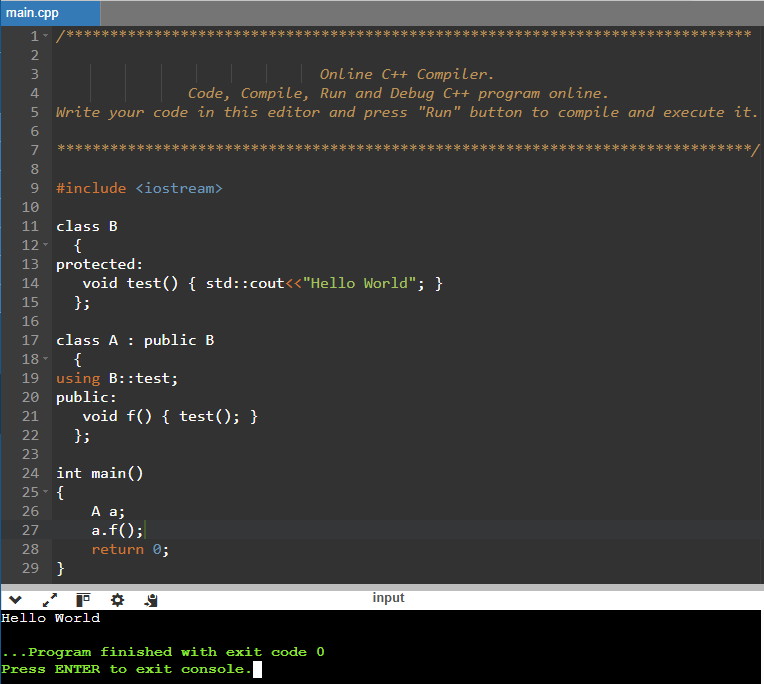Click the "Hello World" string literal
The width and height of the screenshot is (764, 684).
click(x=360, y=283)
